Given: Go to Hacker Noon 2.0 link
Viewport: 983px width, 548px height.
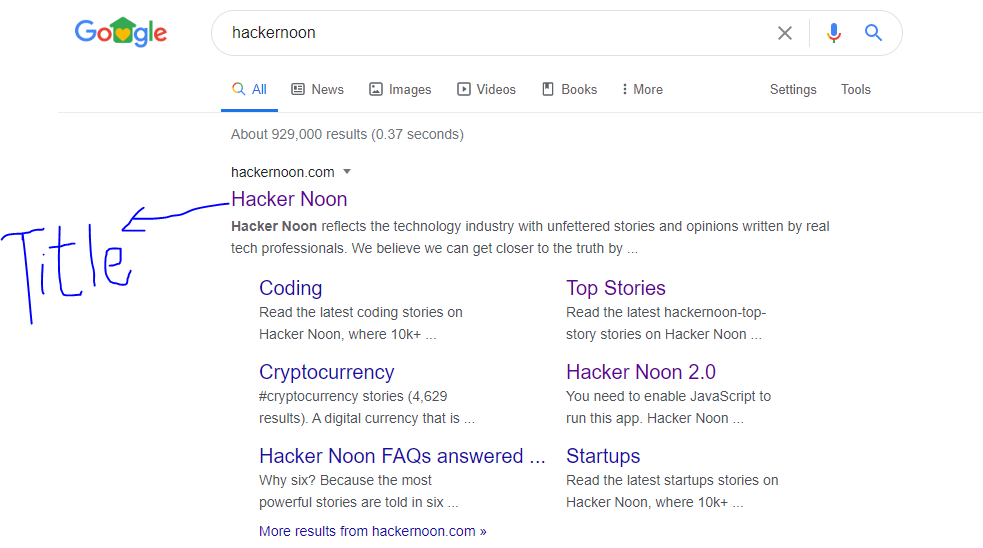Looking at the screenshot, I should (x=640, y=372).
